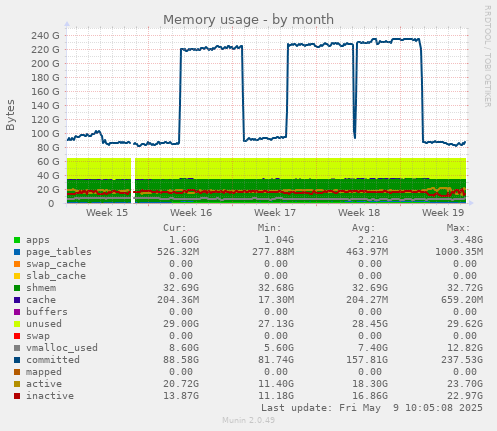497x431 pixels.
Task: Click the 'active' legend label
Action: coord(44,384)
